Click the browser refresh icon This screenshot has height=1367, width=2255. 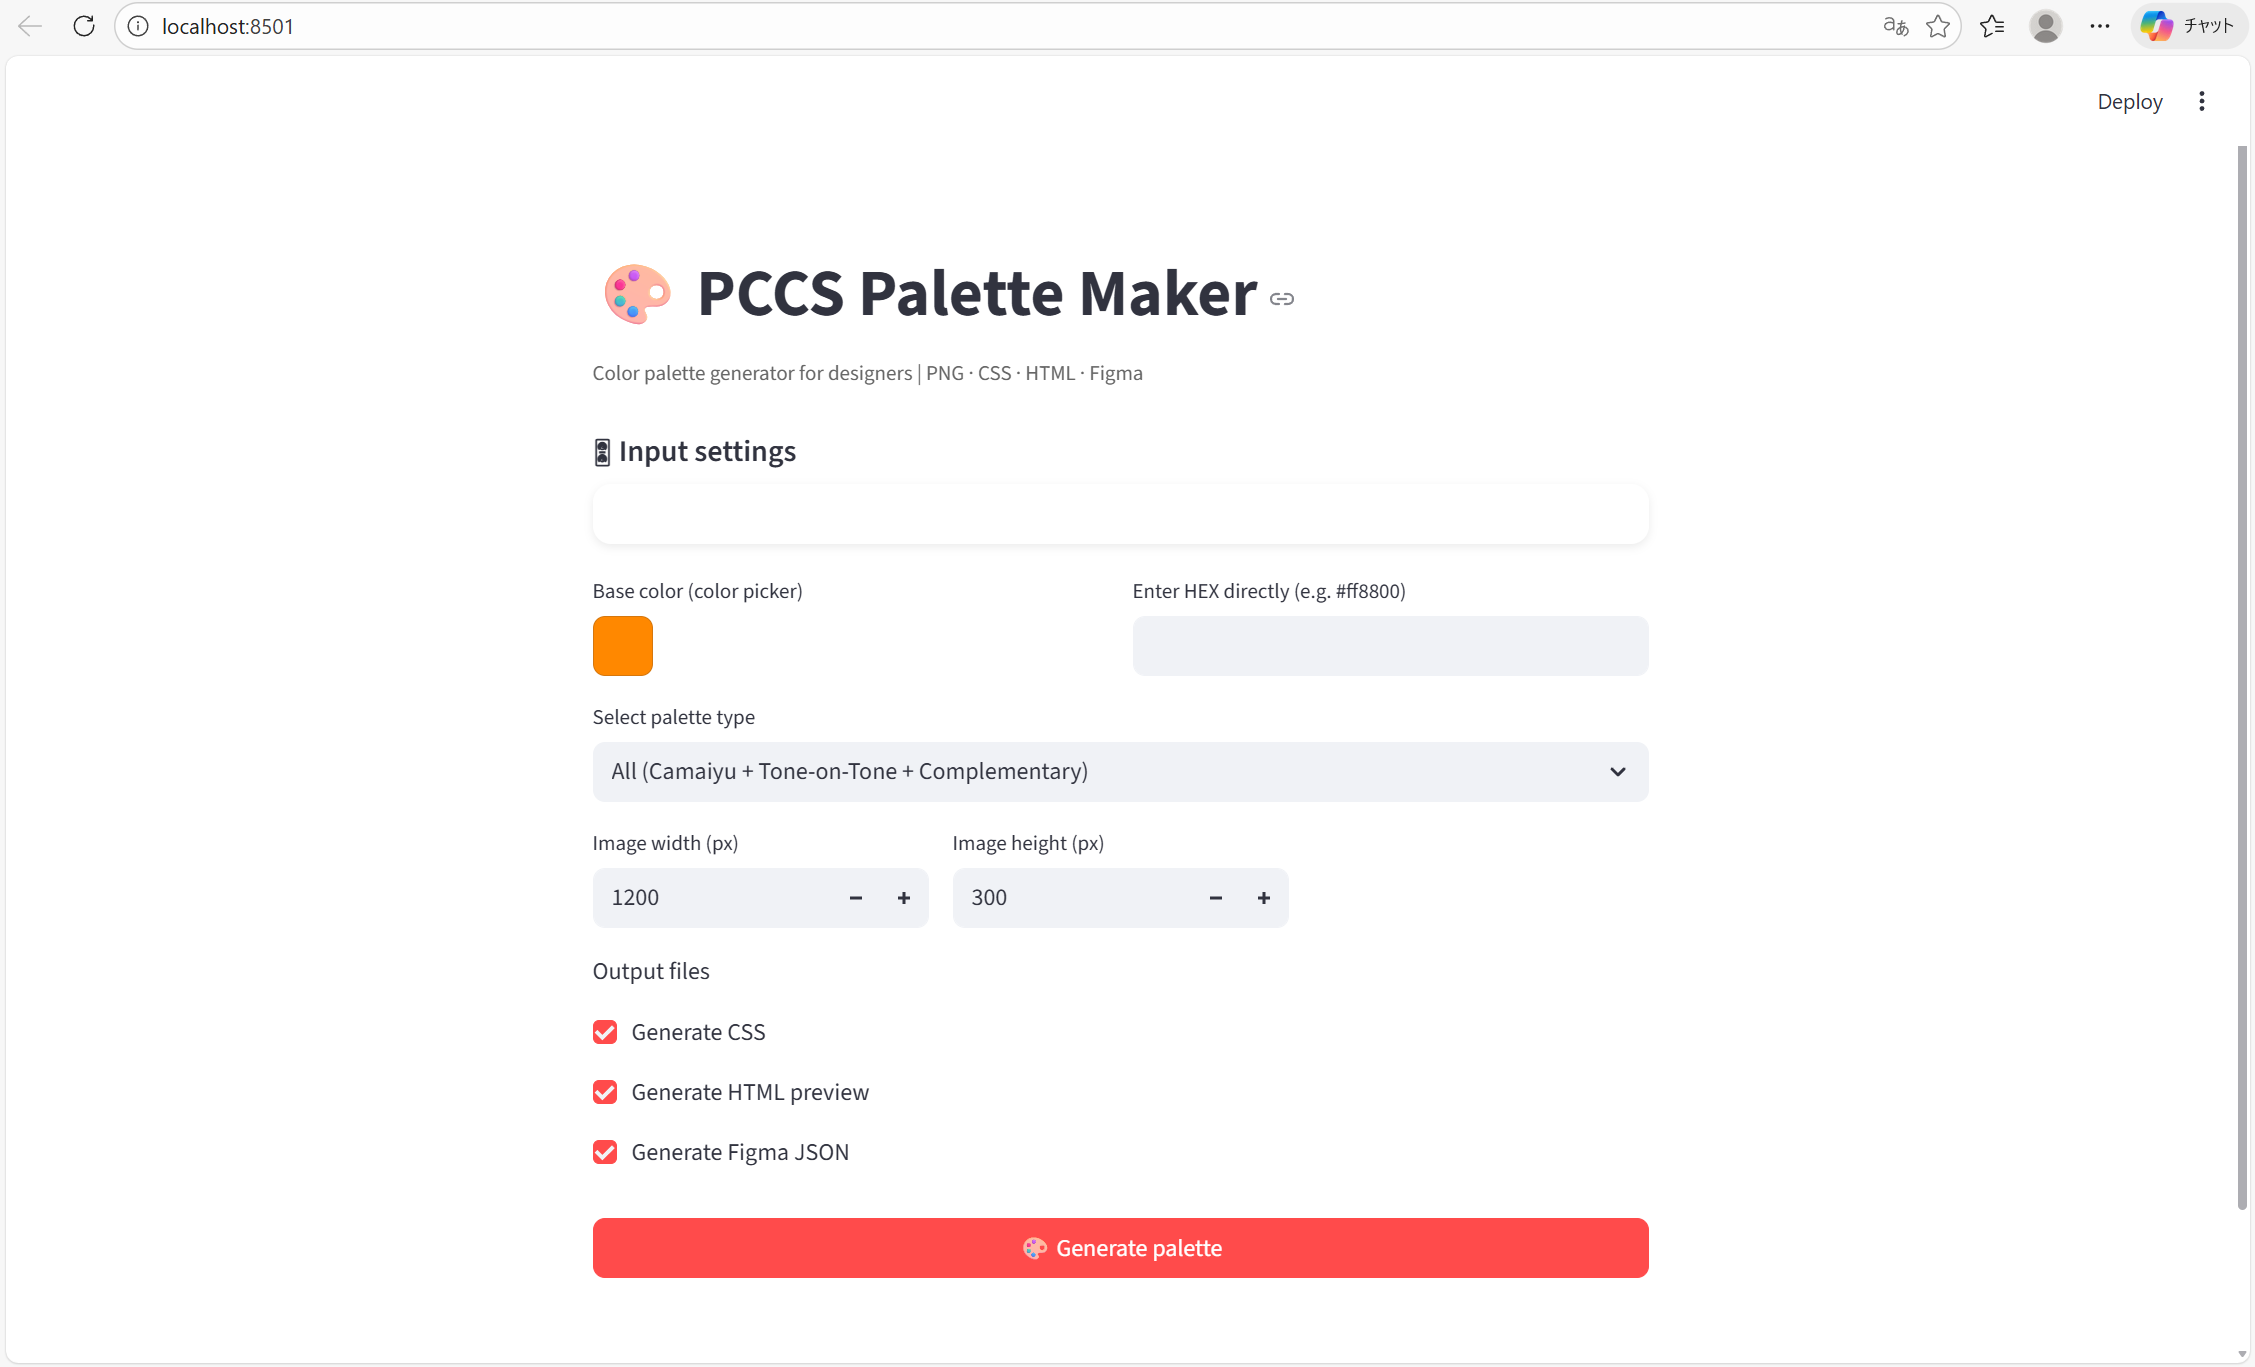pos(84,26)
